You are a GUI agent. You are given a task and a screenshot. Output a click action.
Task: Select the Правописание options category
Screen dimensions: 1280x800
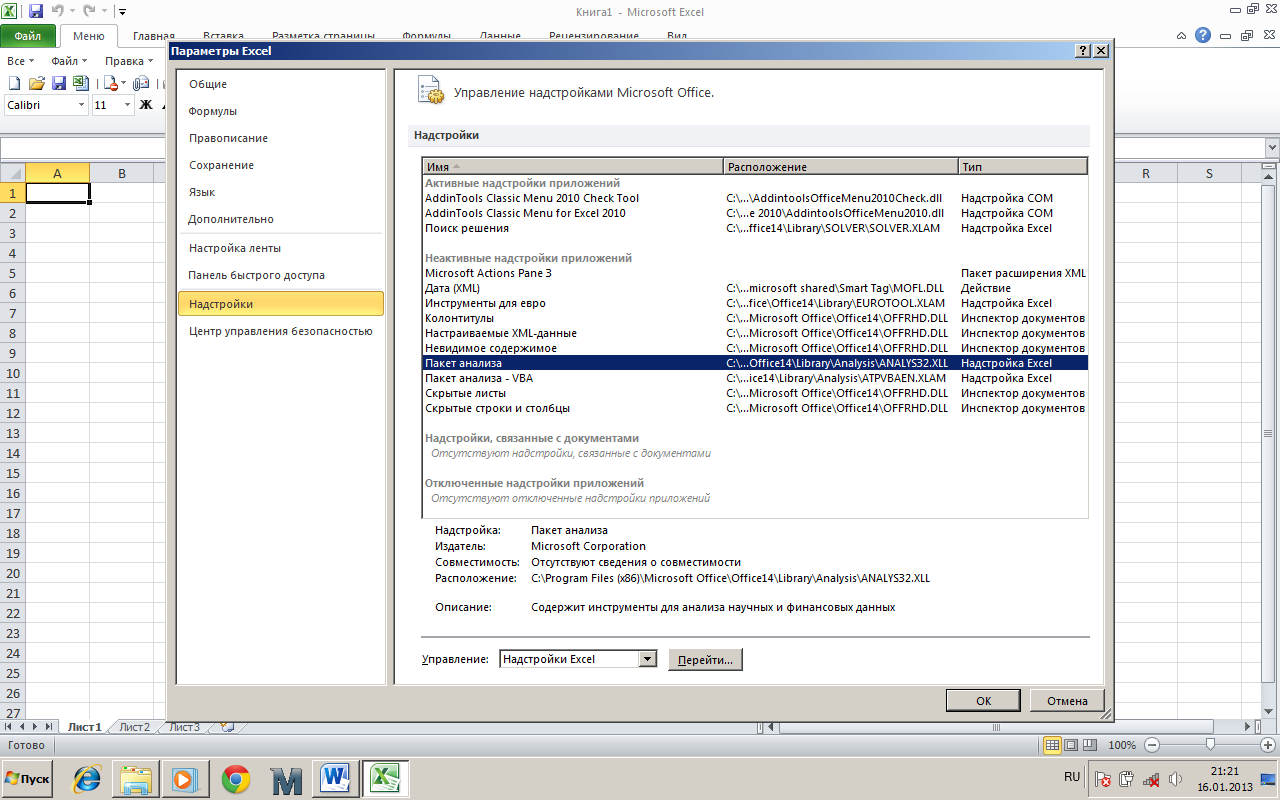tap(280, 138)
